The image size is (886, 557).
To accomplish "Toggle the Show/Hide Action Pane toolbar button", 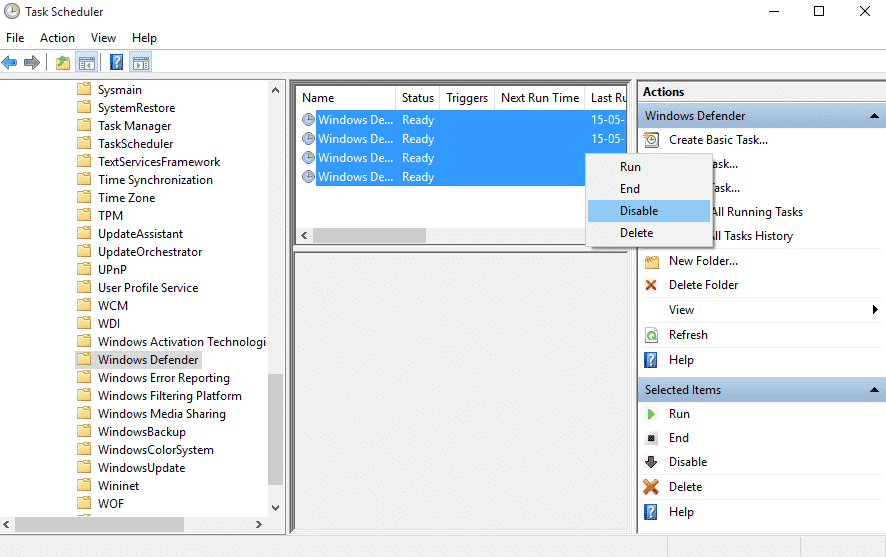I will [x=141, y=62].
